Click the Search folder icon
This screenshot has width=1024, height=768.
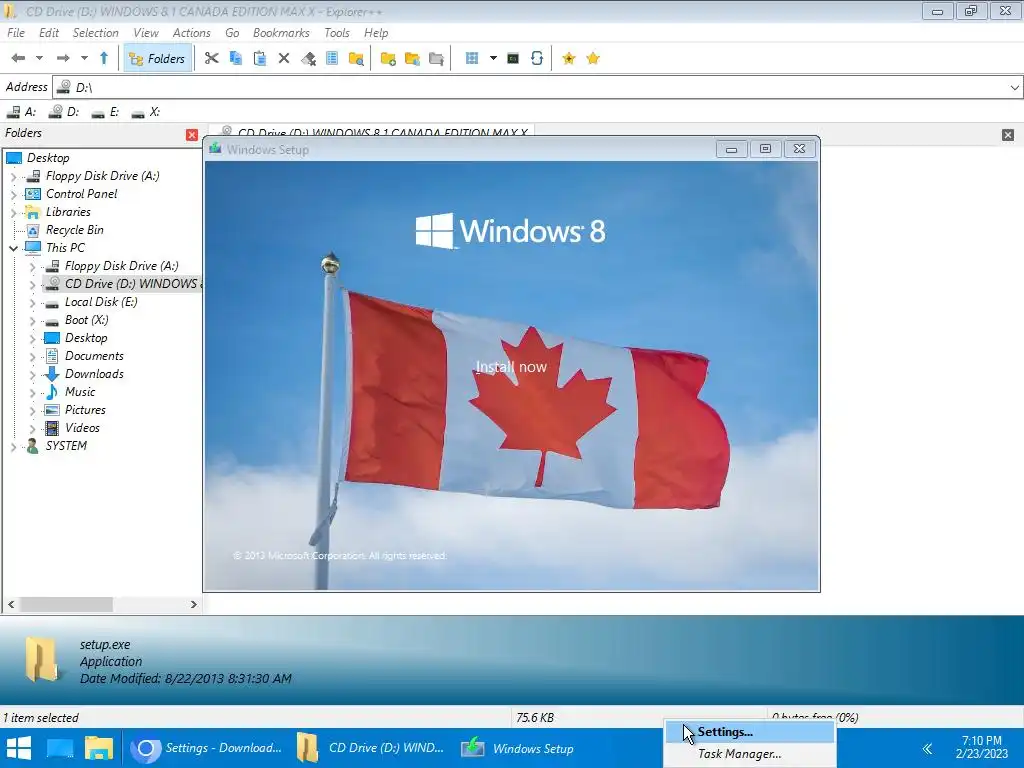pos(357,58)
